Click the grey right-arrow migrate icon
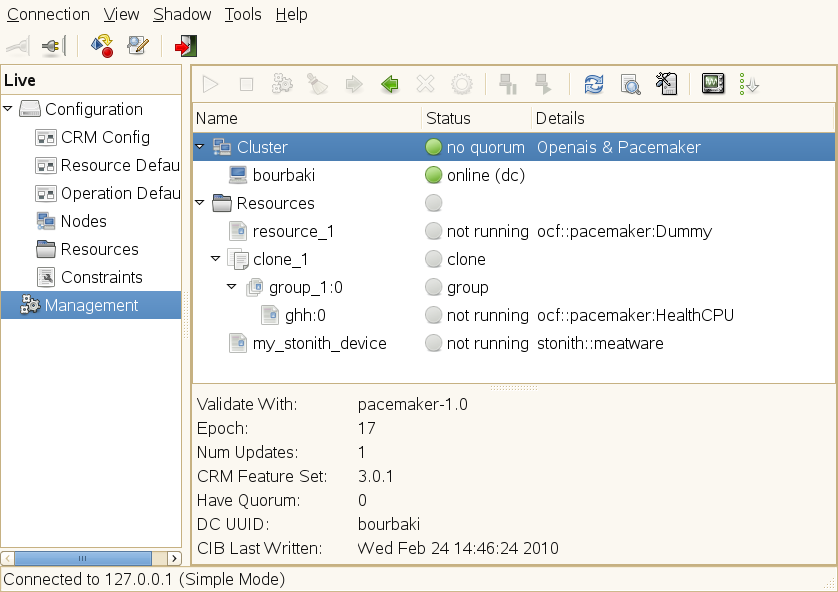The height and width of the screenshot is (592, 838). click(354, 84)
